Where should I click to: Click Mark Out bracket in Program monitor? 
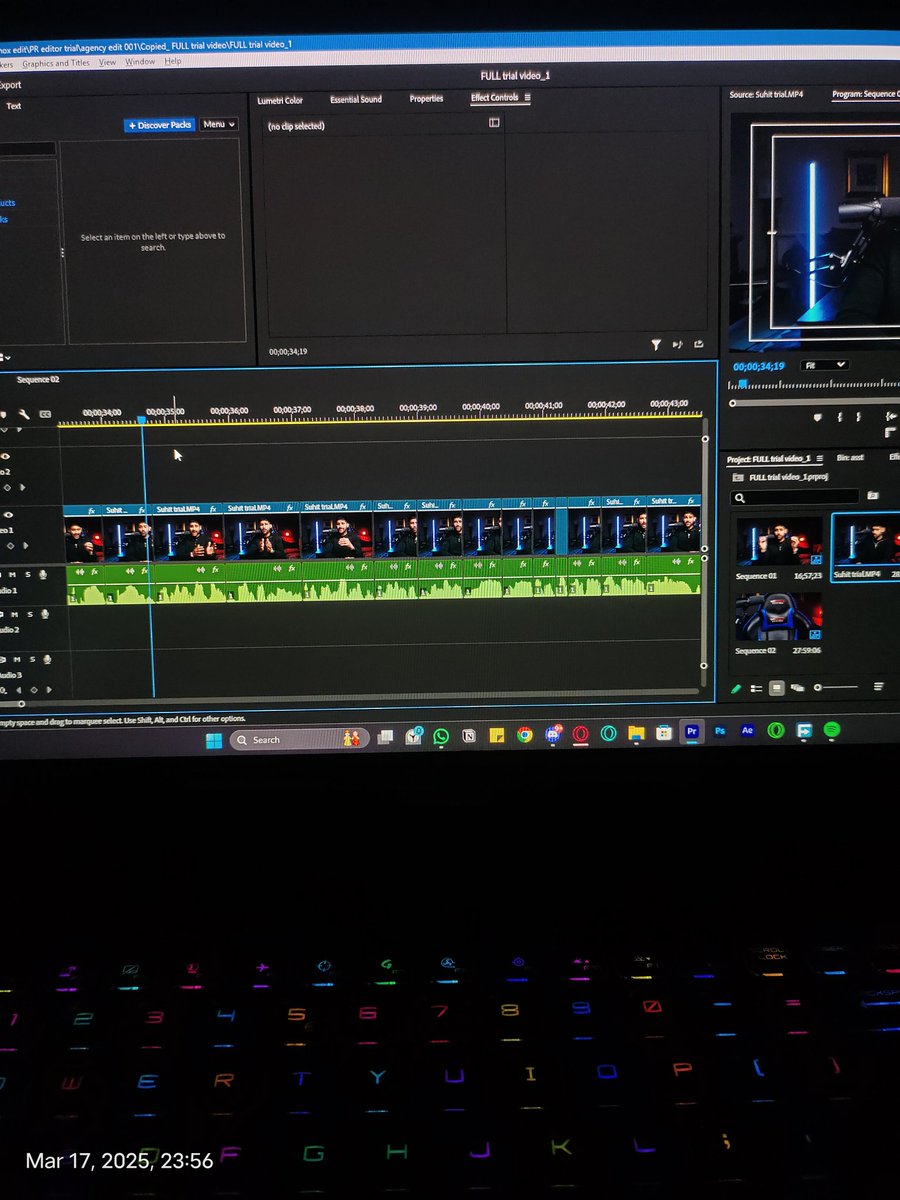859,418
